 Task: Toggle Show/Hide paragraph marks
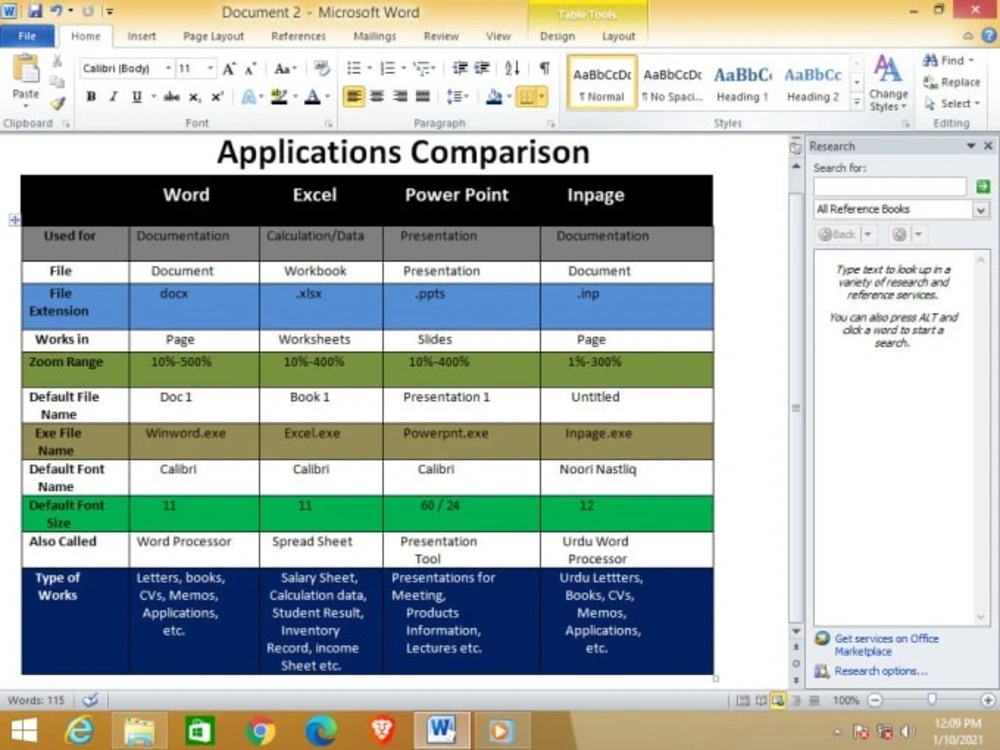pyautogui.click(x=544, y=68)
